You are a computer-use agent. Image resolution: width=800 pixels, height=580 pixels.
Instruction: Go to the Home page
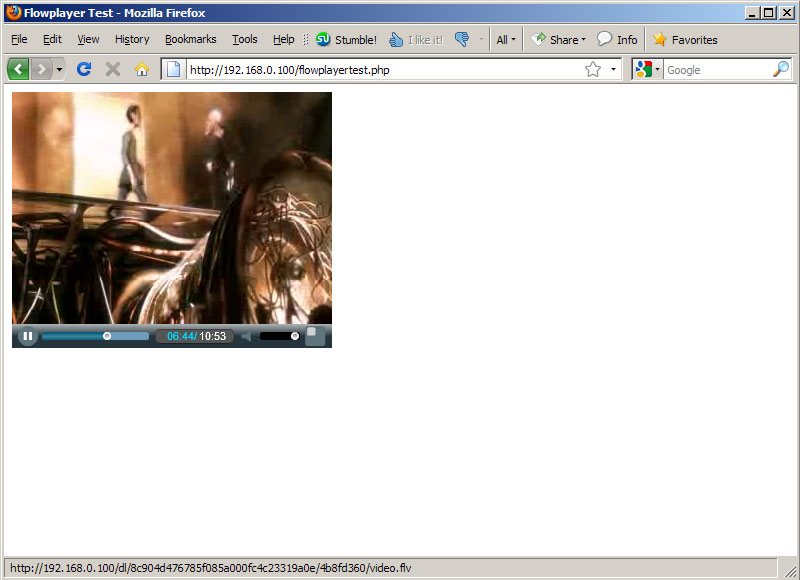click(x=142, y=69)
